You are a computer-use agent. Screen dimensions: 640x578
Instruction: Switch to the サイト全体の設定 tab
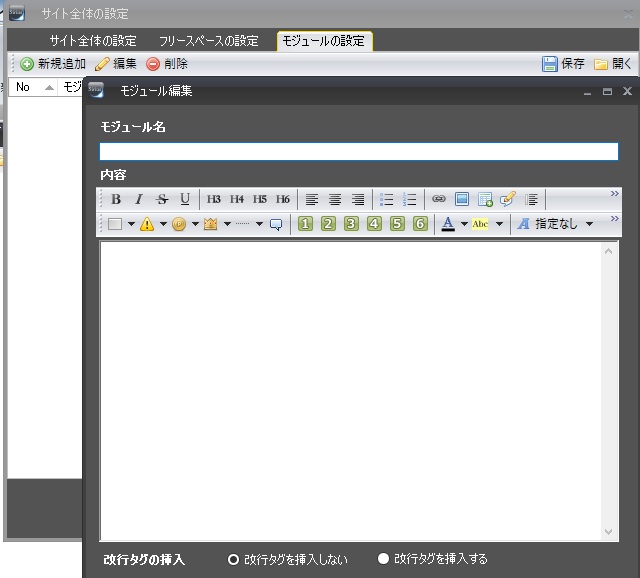point(93,41)
